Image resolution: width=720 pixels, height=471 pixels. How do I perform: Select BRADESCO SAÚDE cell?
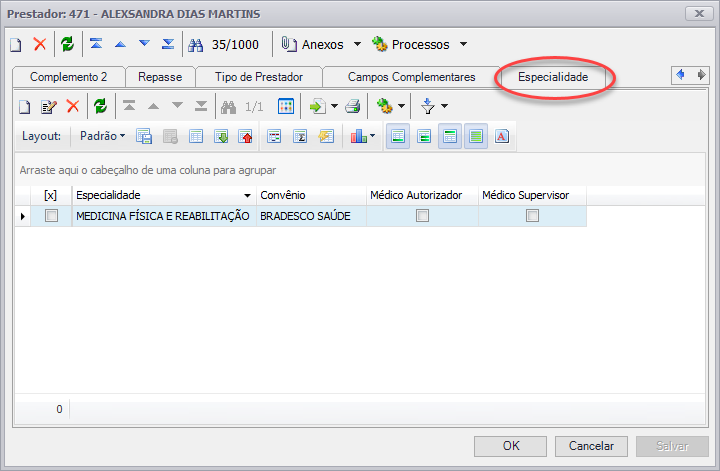pos(311,216)
